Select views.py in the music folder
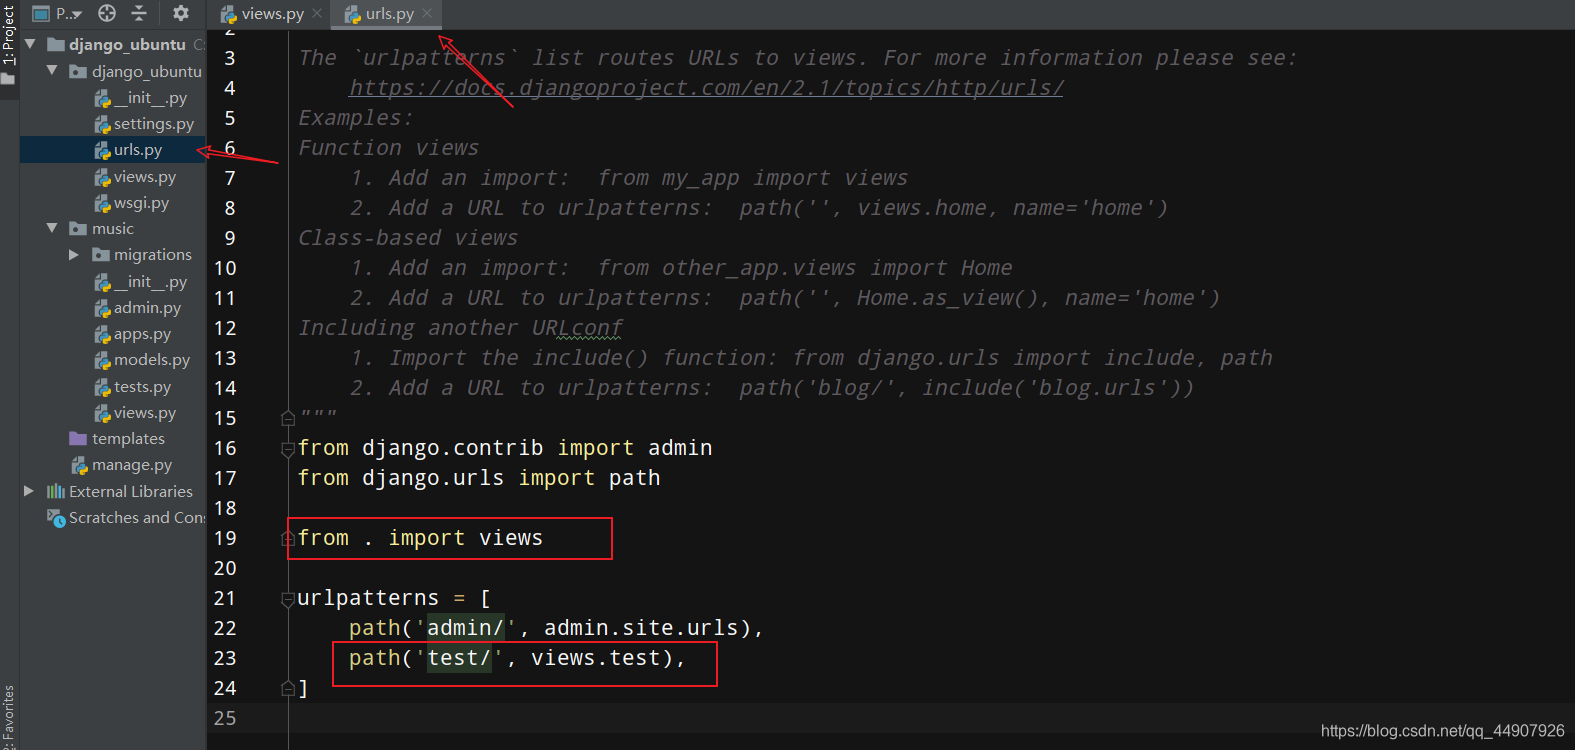 pyautogui.click(x=144, y=413)
